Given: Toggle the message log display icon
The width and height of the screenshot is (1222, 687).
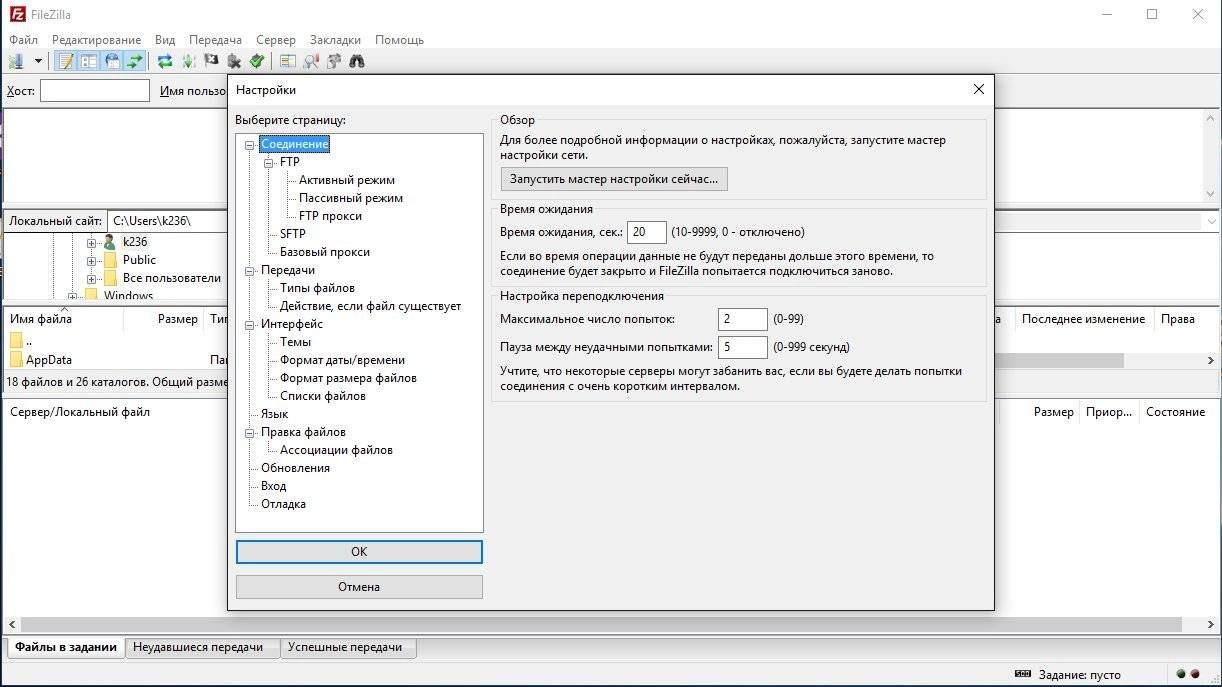Looking at the screenshot, I should 66,61.
